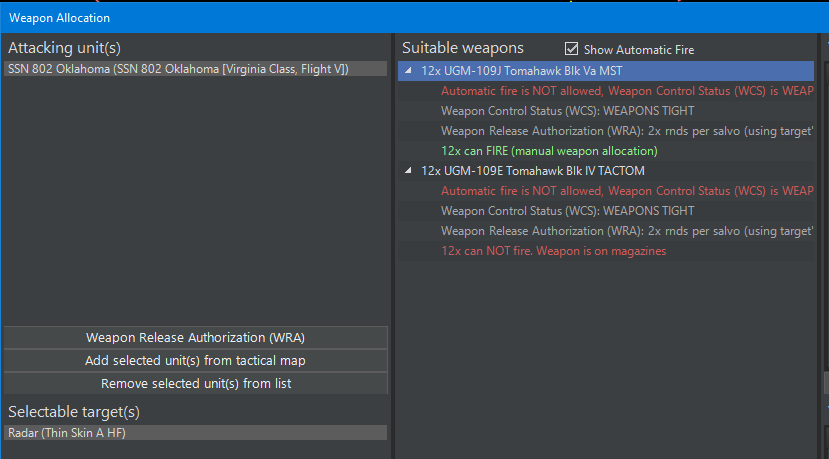
Task: Select the 12x UGM-109J Tomahawk Blk Va MST weapon
Action: pyautogui.click(x=535, y=71)
